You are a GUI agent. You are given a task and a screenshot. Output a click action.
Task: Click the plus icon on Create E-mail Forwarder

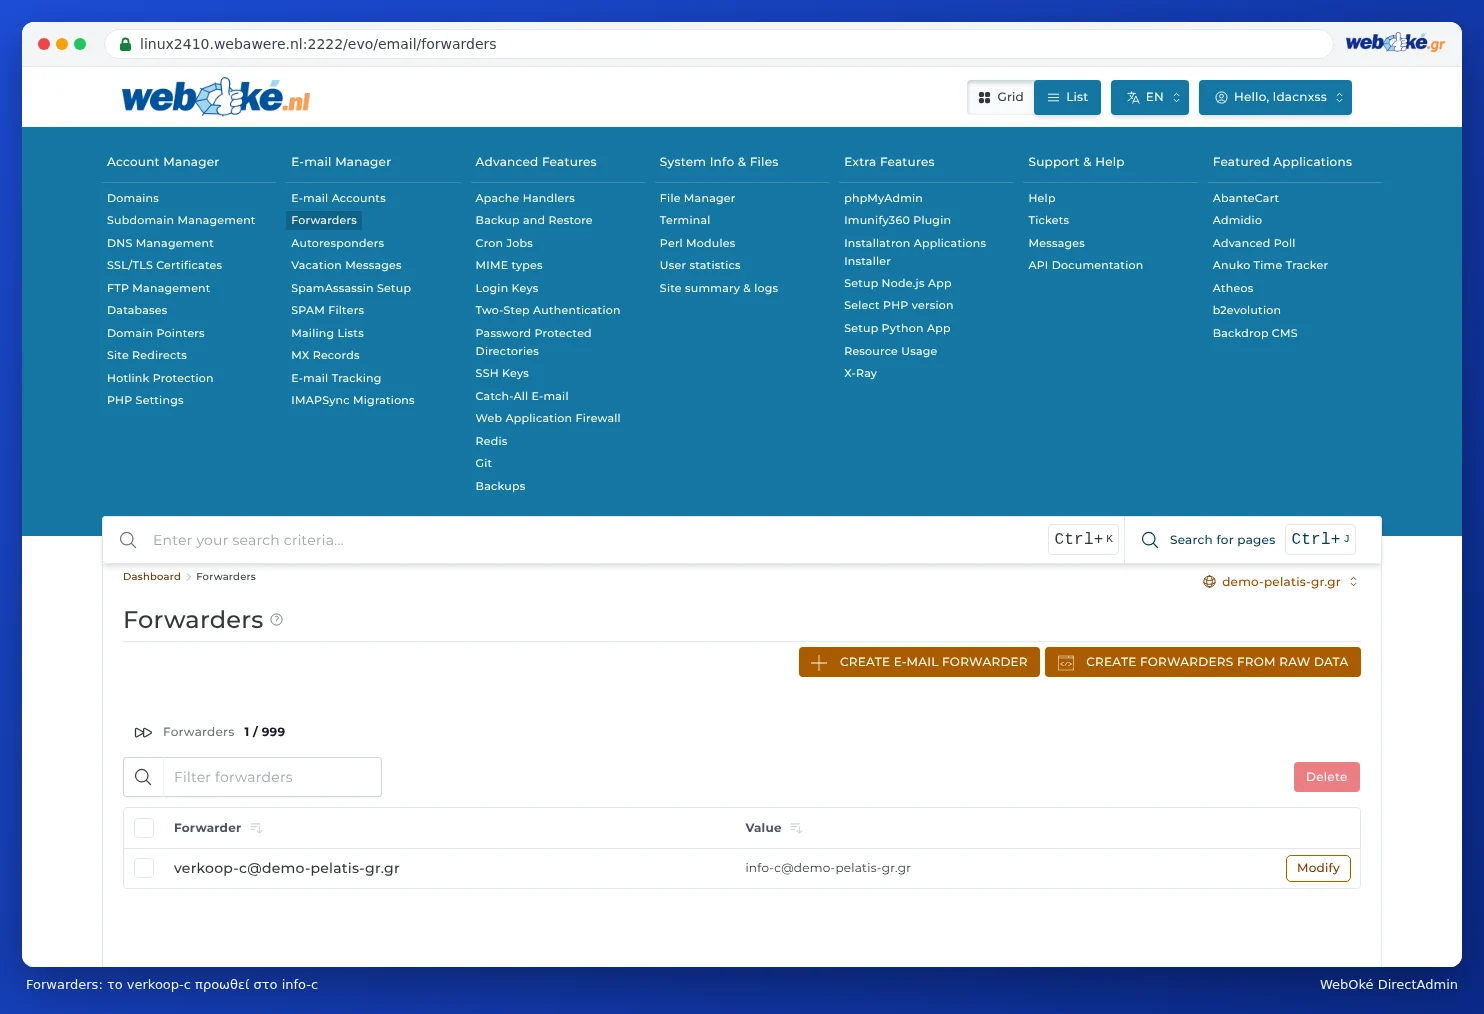[x=819, y=663]
